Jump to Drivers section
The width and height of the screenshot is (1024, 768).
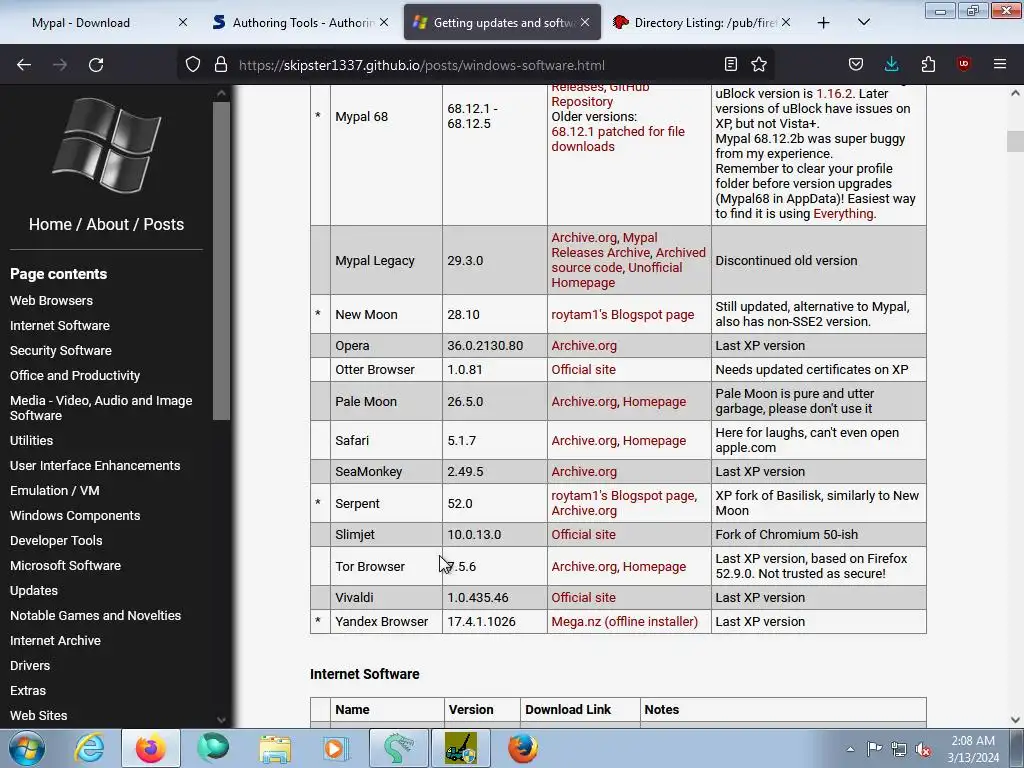(30, 665)
